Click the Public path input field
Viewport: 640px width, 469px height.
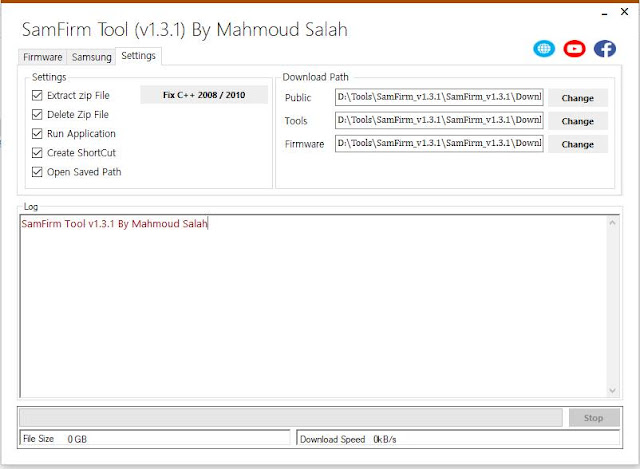pyautogui.click(x=439, y=97)
